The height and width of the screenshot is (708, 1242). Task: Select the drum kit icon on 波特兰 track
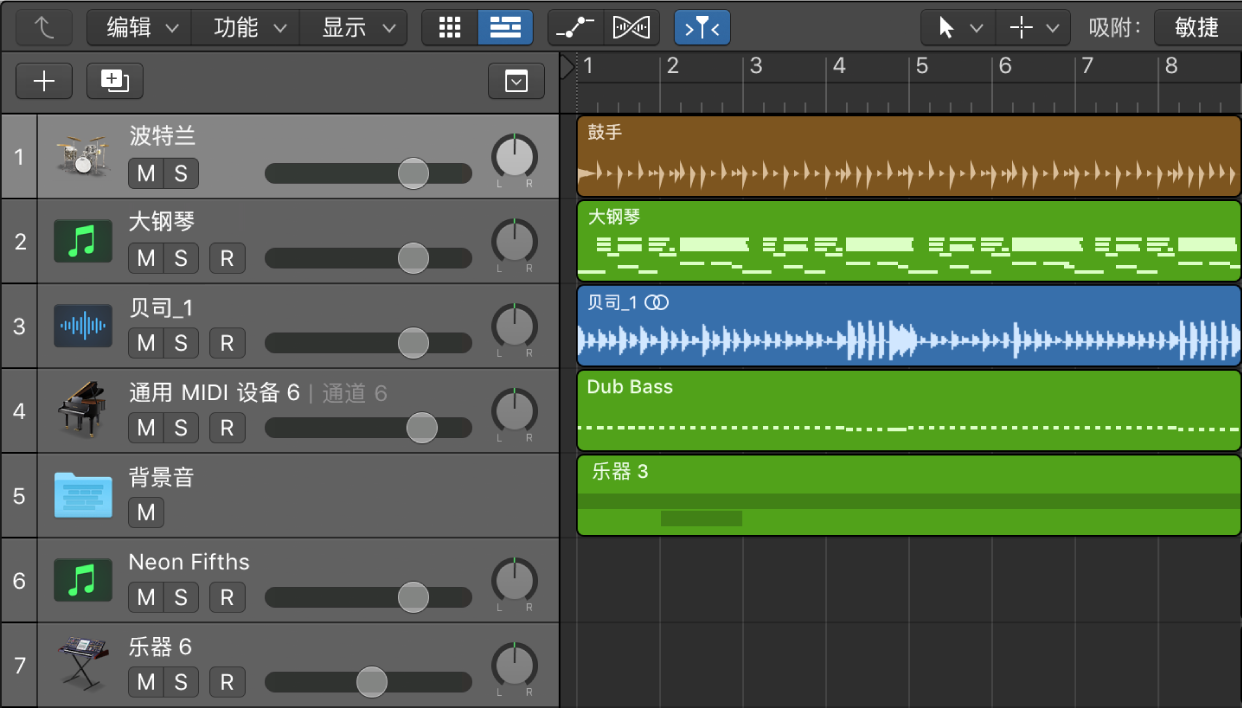[82, 157]
